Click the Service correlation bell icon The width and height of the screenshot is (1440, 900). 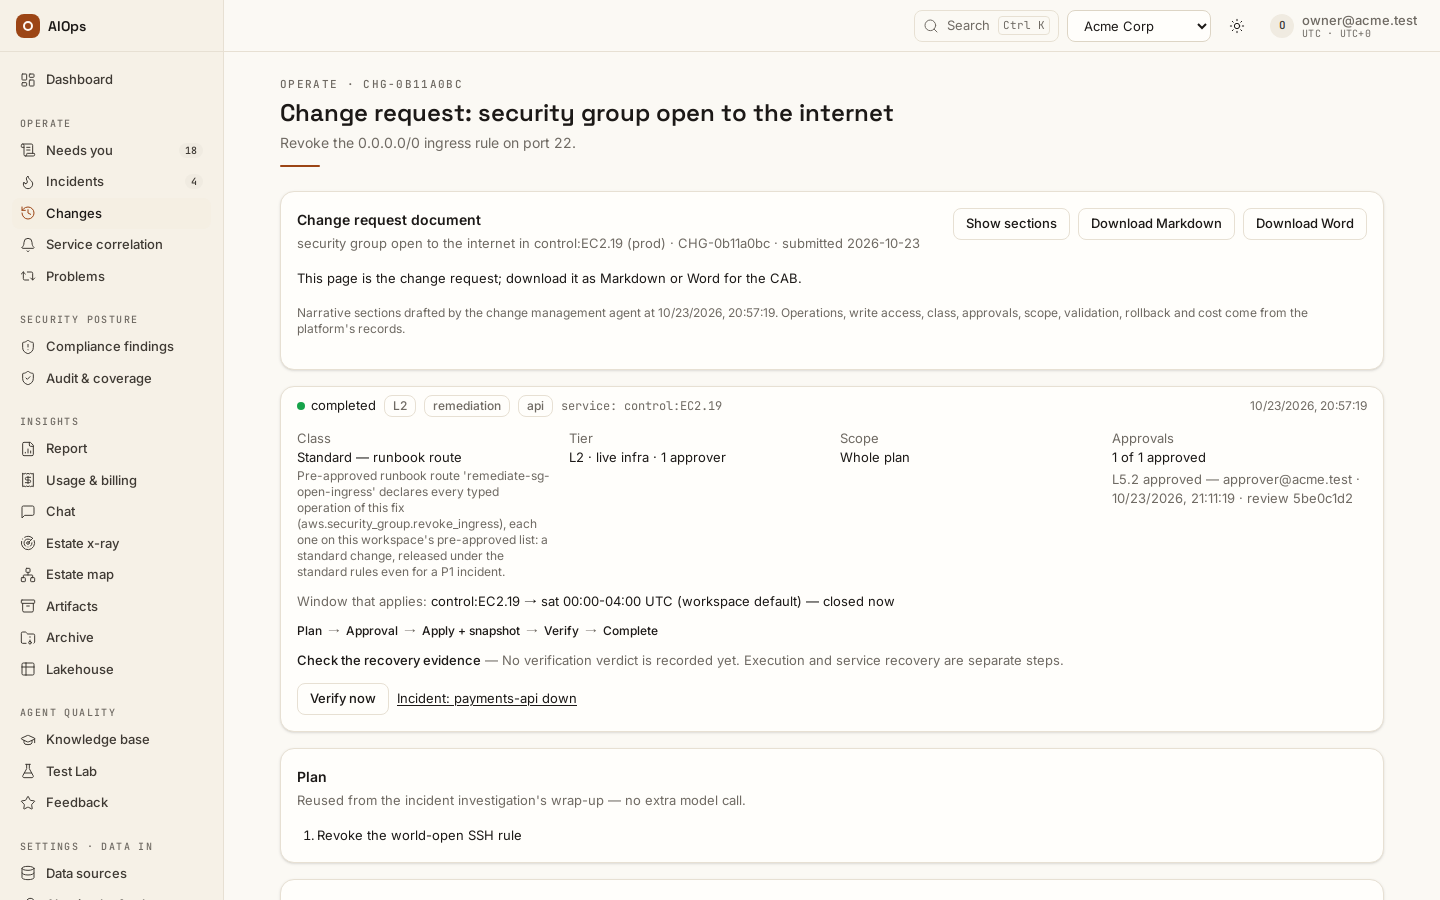coord(28,245)
